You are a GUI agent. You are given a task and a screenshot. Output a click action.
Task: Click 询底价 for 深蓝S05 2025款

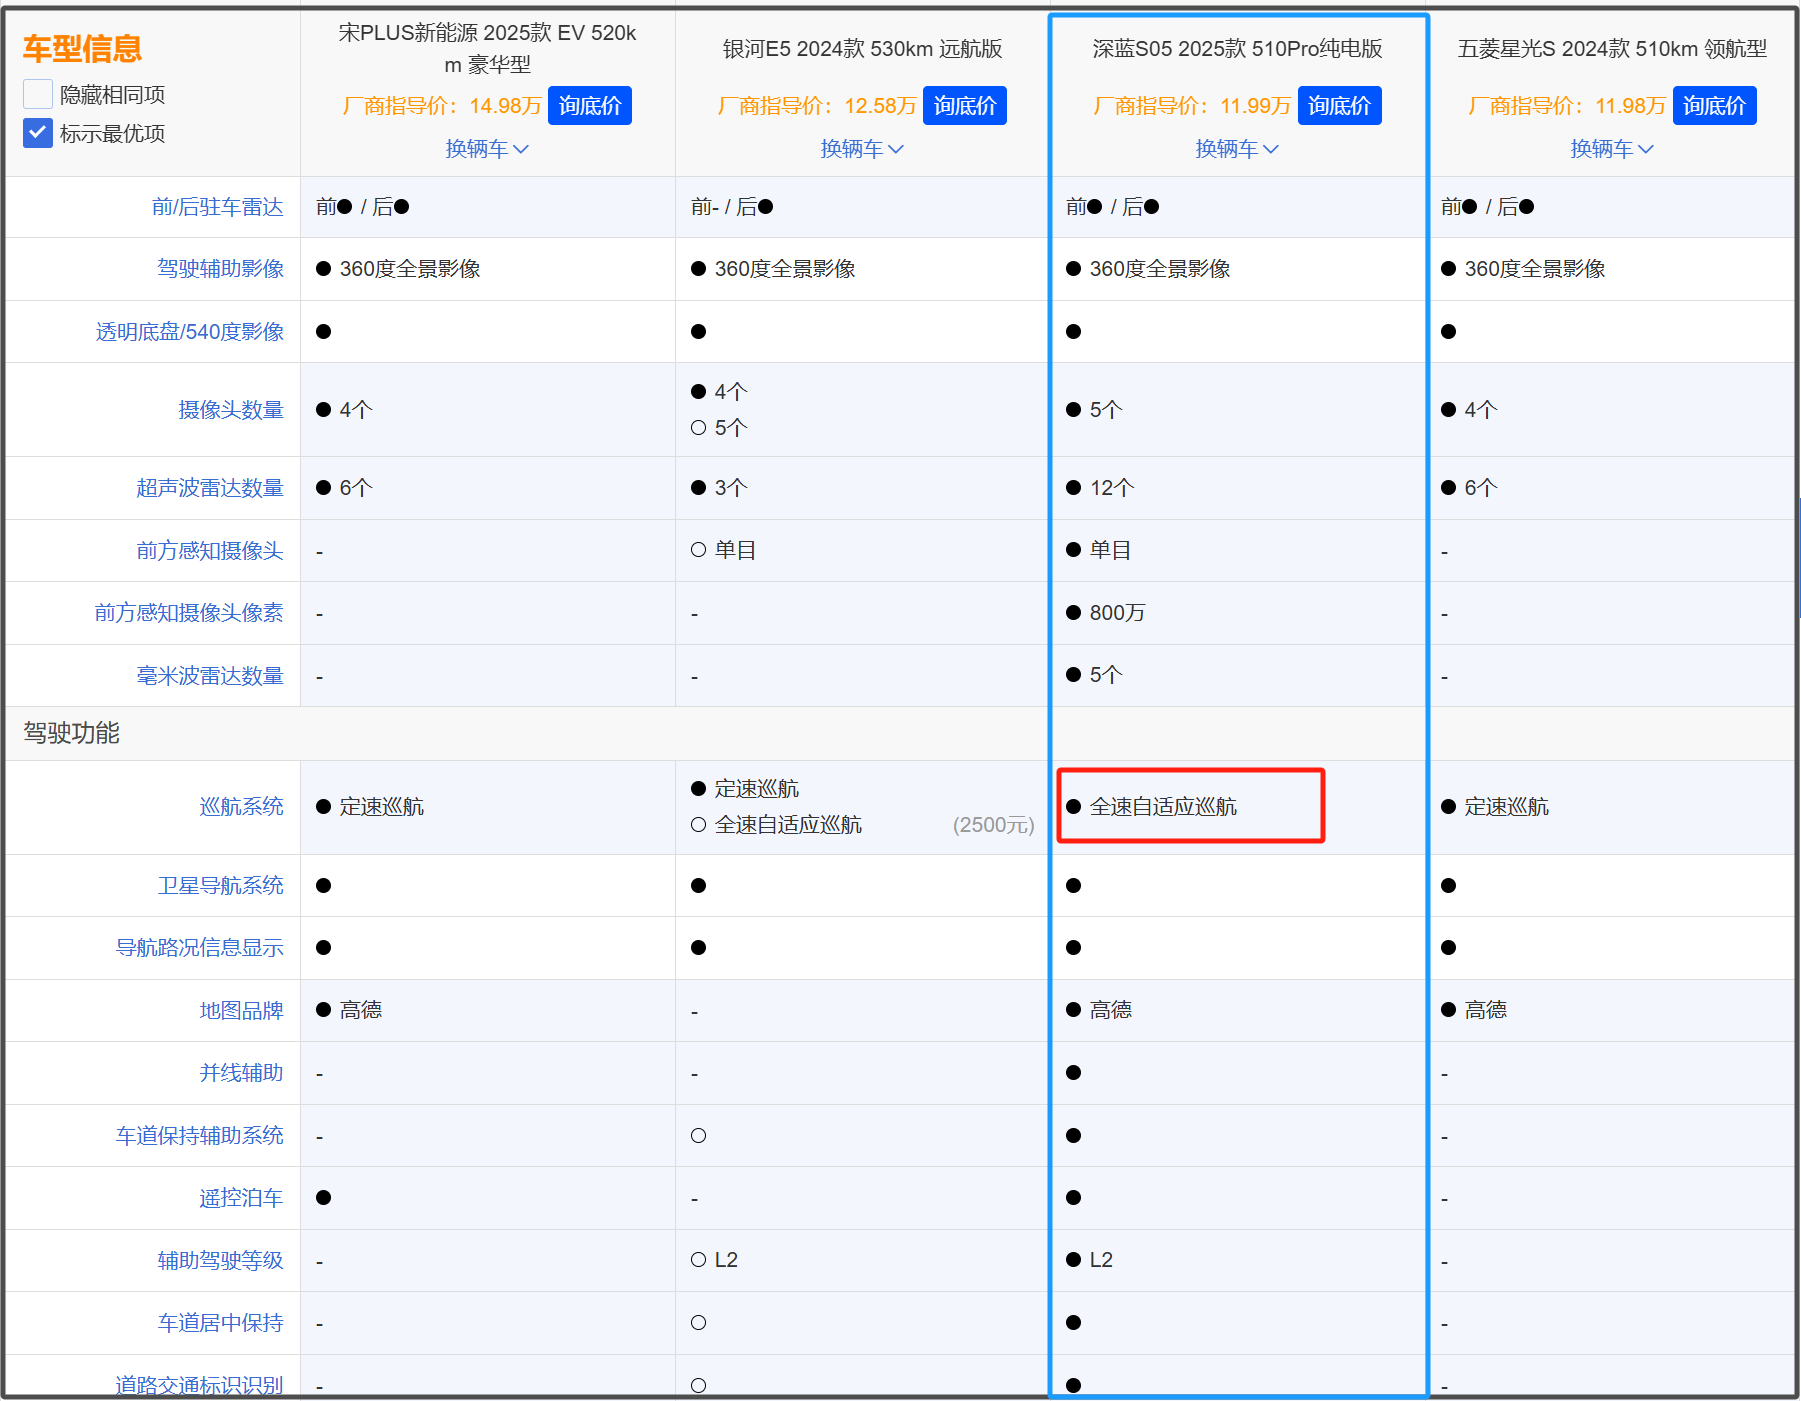point(1340,106)
